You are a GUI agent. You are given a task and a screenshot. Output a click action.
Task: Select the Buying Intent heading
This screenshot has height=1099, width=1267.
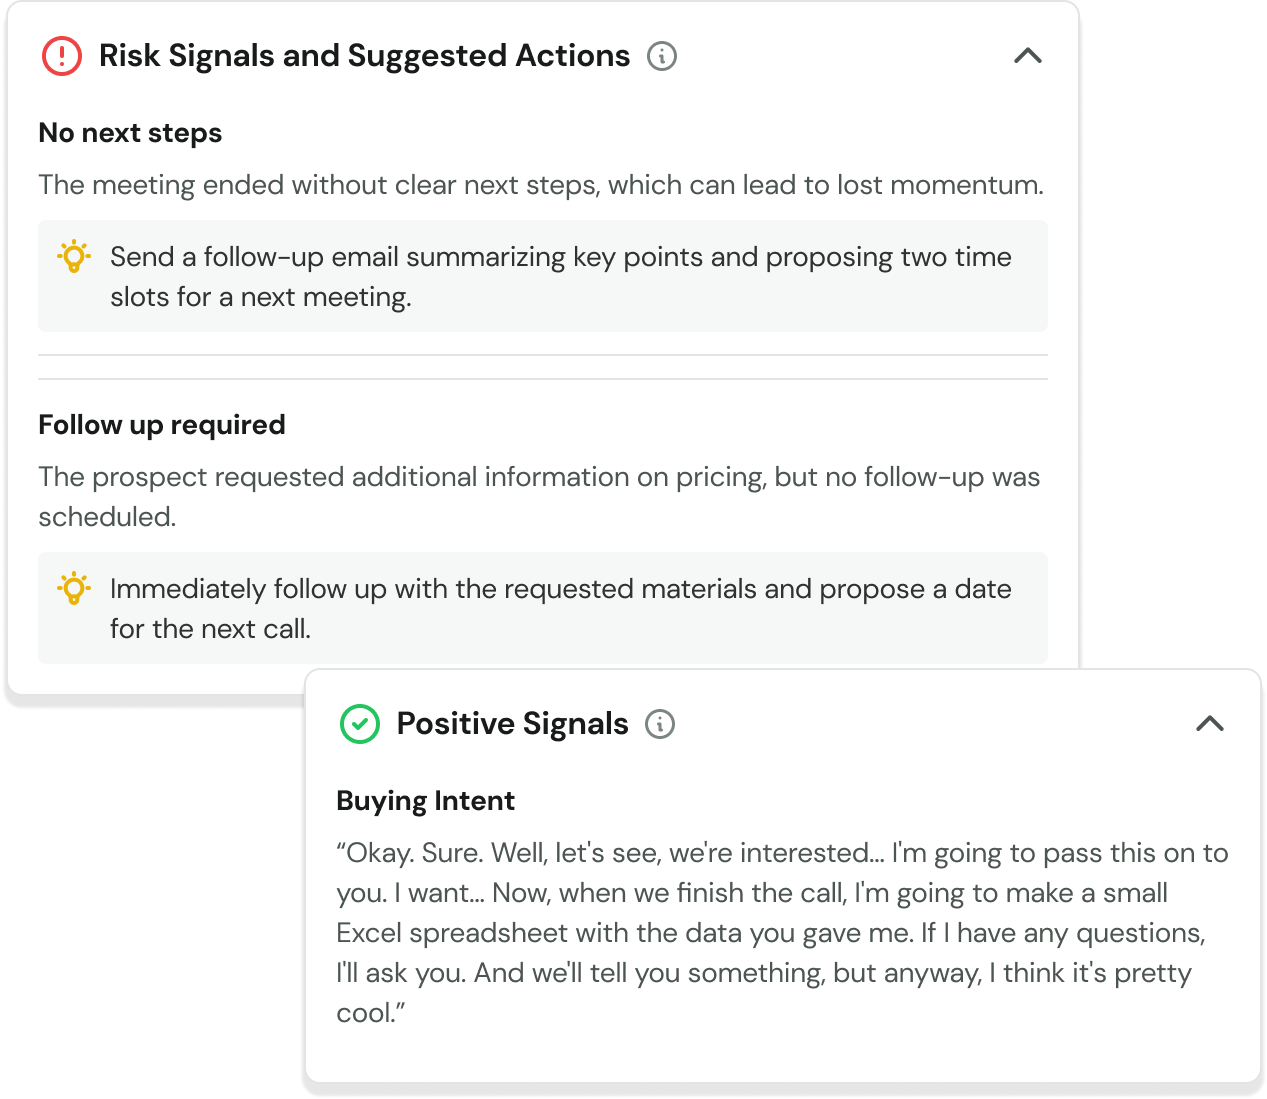pos(425,801)
